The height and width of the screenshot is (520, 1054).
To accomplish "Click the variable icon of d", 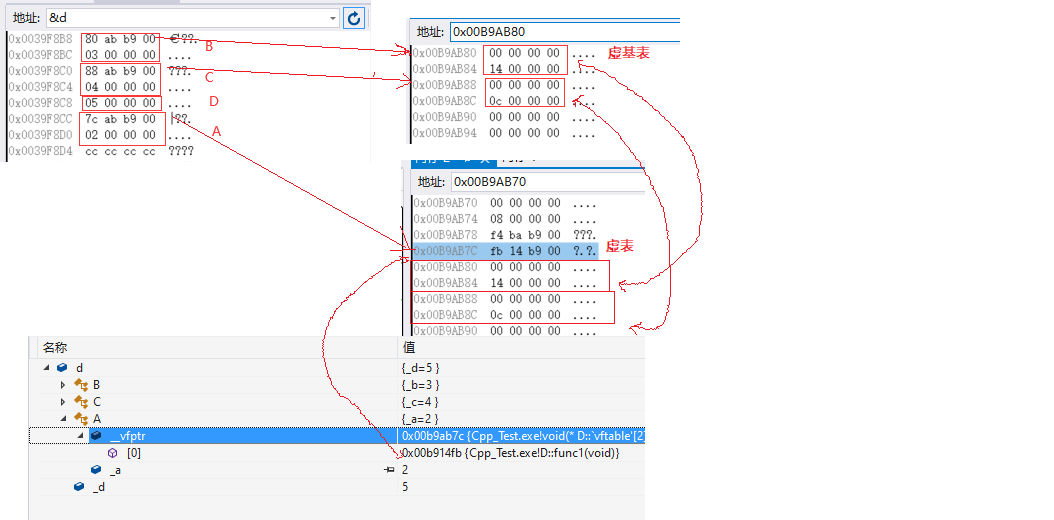I will pyautogui.click(x=62, y=368).
